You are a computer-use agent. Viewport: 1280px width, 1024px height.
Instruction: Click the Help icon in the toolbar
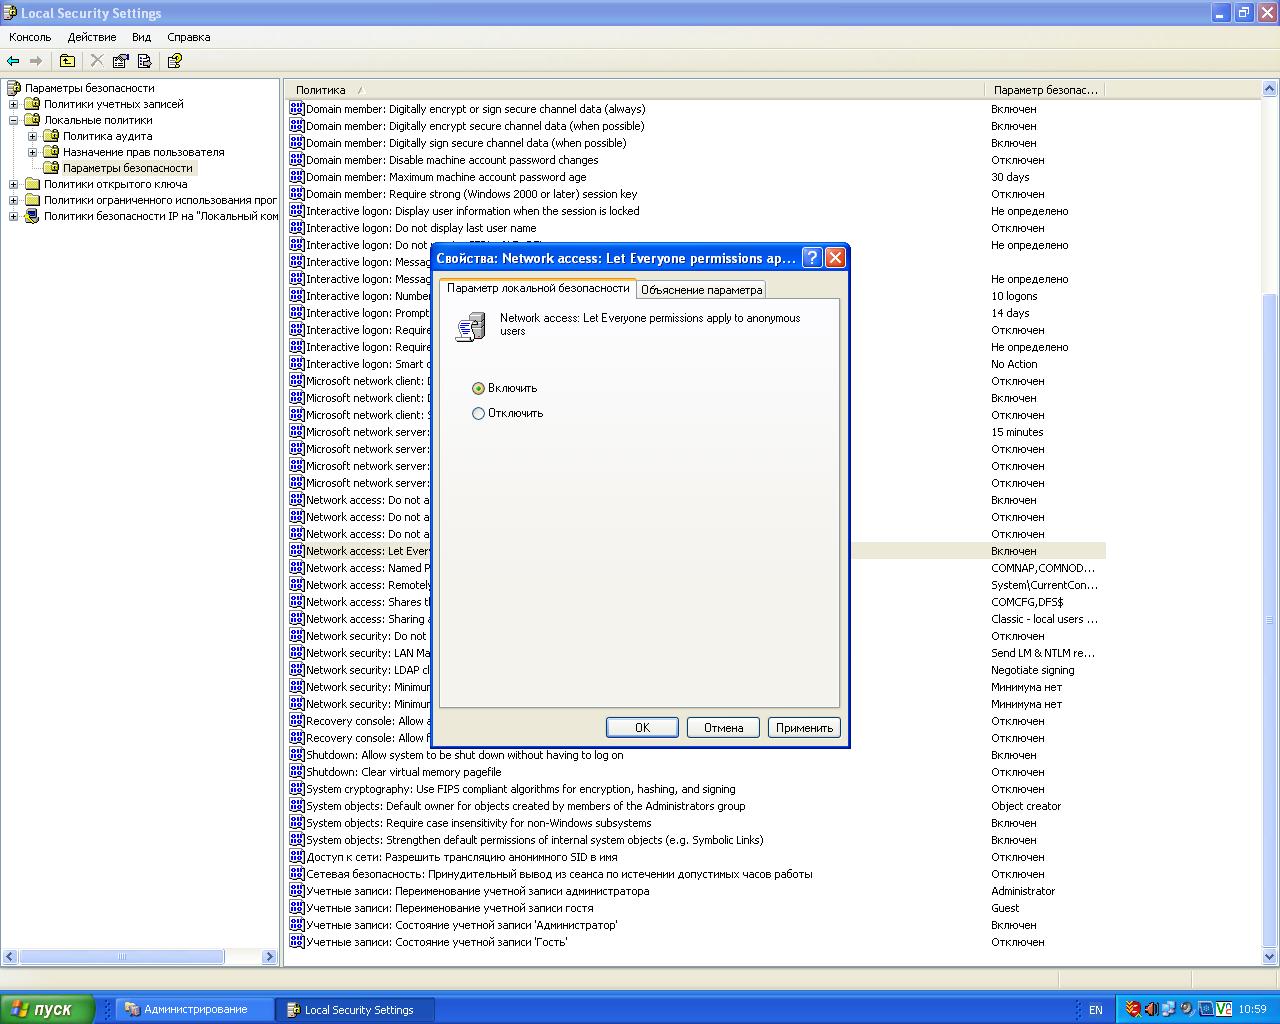[x=174, y=61]
